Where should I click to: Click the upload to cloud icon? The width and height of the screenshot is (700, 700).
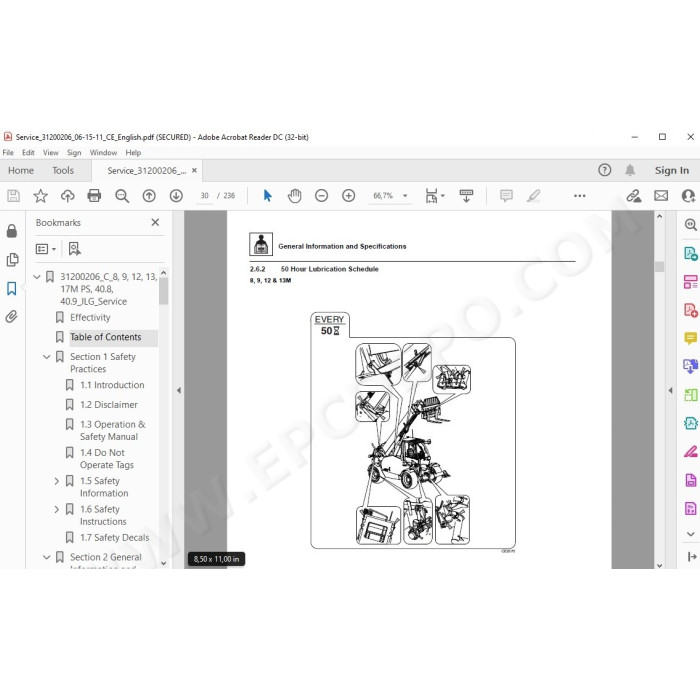click(x=67, y=196)
